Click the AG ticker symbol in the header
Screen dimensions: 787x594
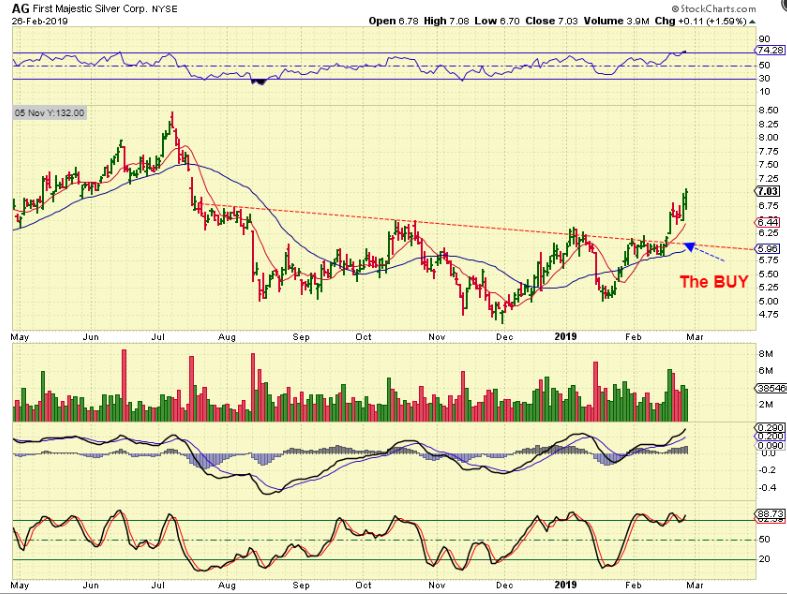click(x=20, y=8)
